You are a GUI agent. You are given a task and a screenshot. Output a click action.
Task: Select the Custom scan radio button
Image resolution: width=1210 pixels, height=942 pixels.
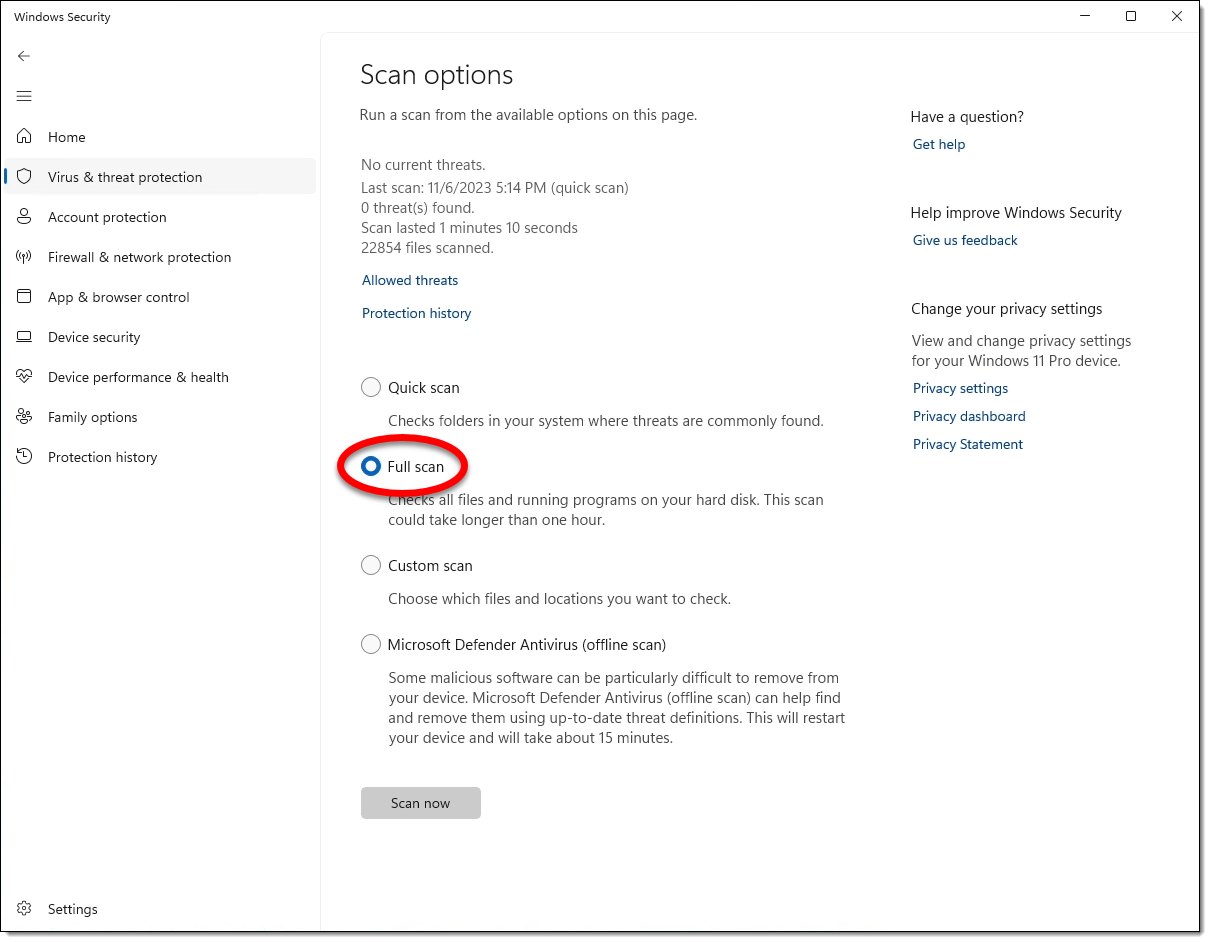point(371,565)
